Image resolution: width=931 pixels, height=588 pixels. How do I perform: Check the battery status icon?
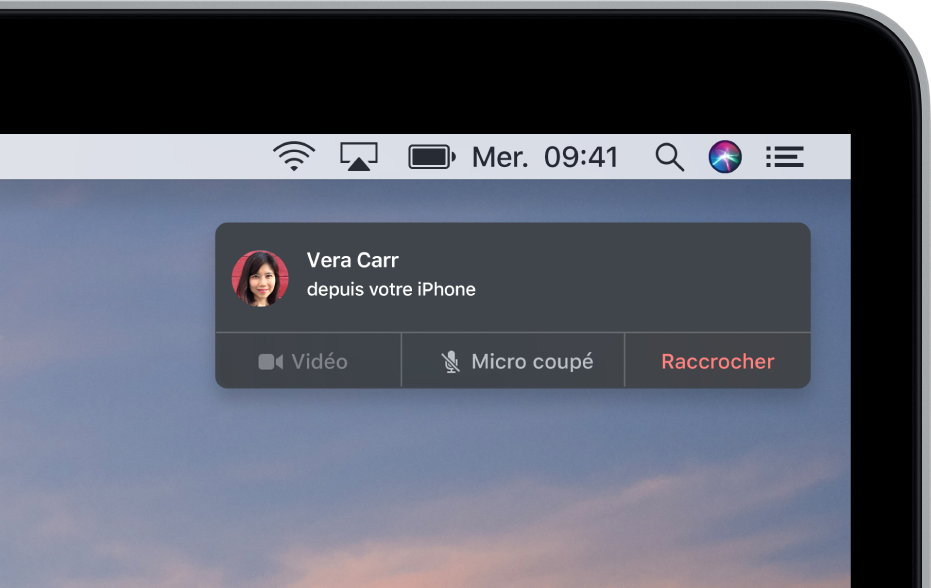pos(432,157)
